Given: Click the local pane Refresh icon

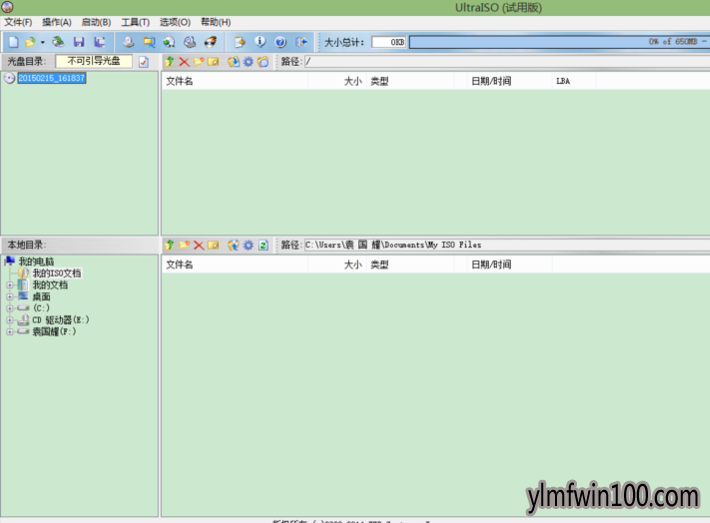Looking at the screenshot, I should (263, 245).
